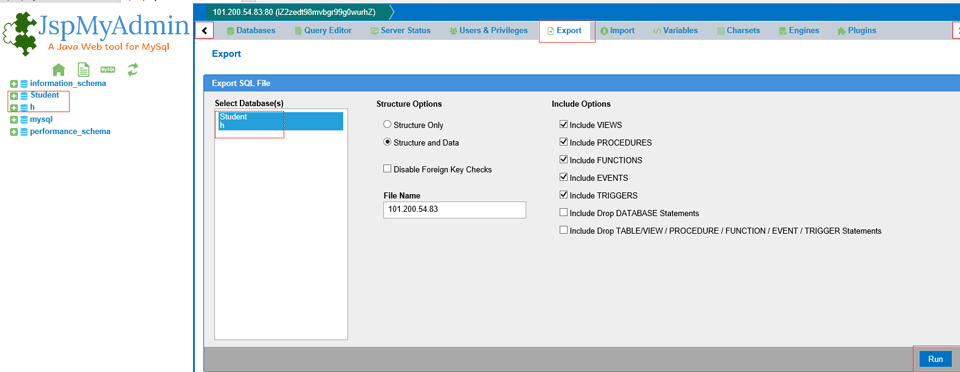The height and width of the screenshot is (372, 960).
Task: Open the Charsets tab
Action: (x=738, y=31)
